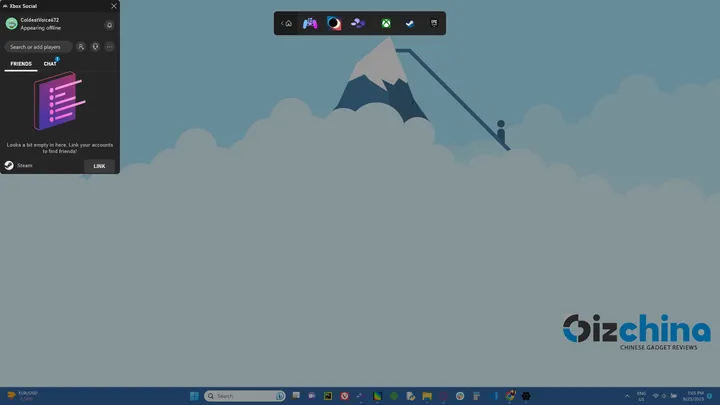
Task: Switch to the CHAT tab
Action: point(50,64)
